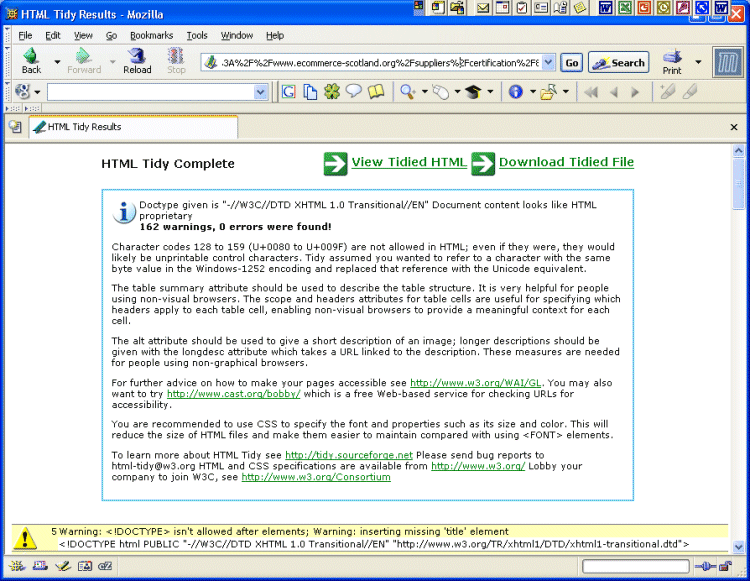Open the Tools menu
Viewport: 750px width, 581px height.
click(197, 35)
